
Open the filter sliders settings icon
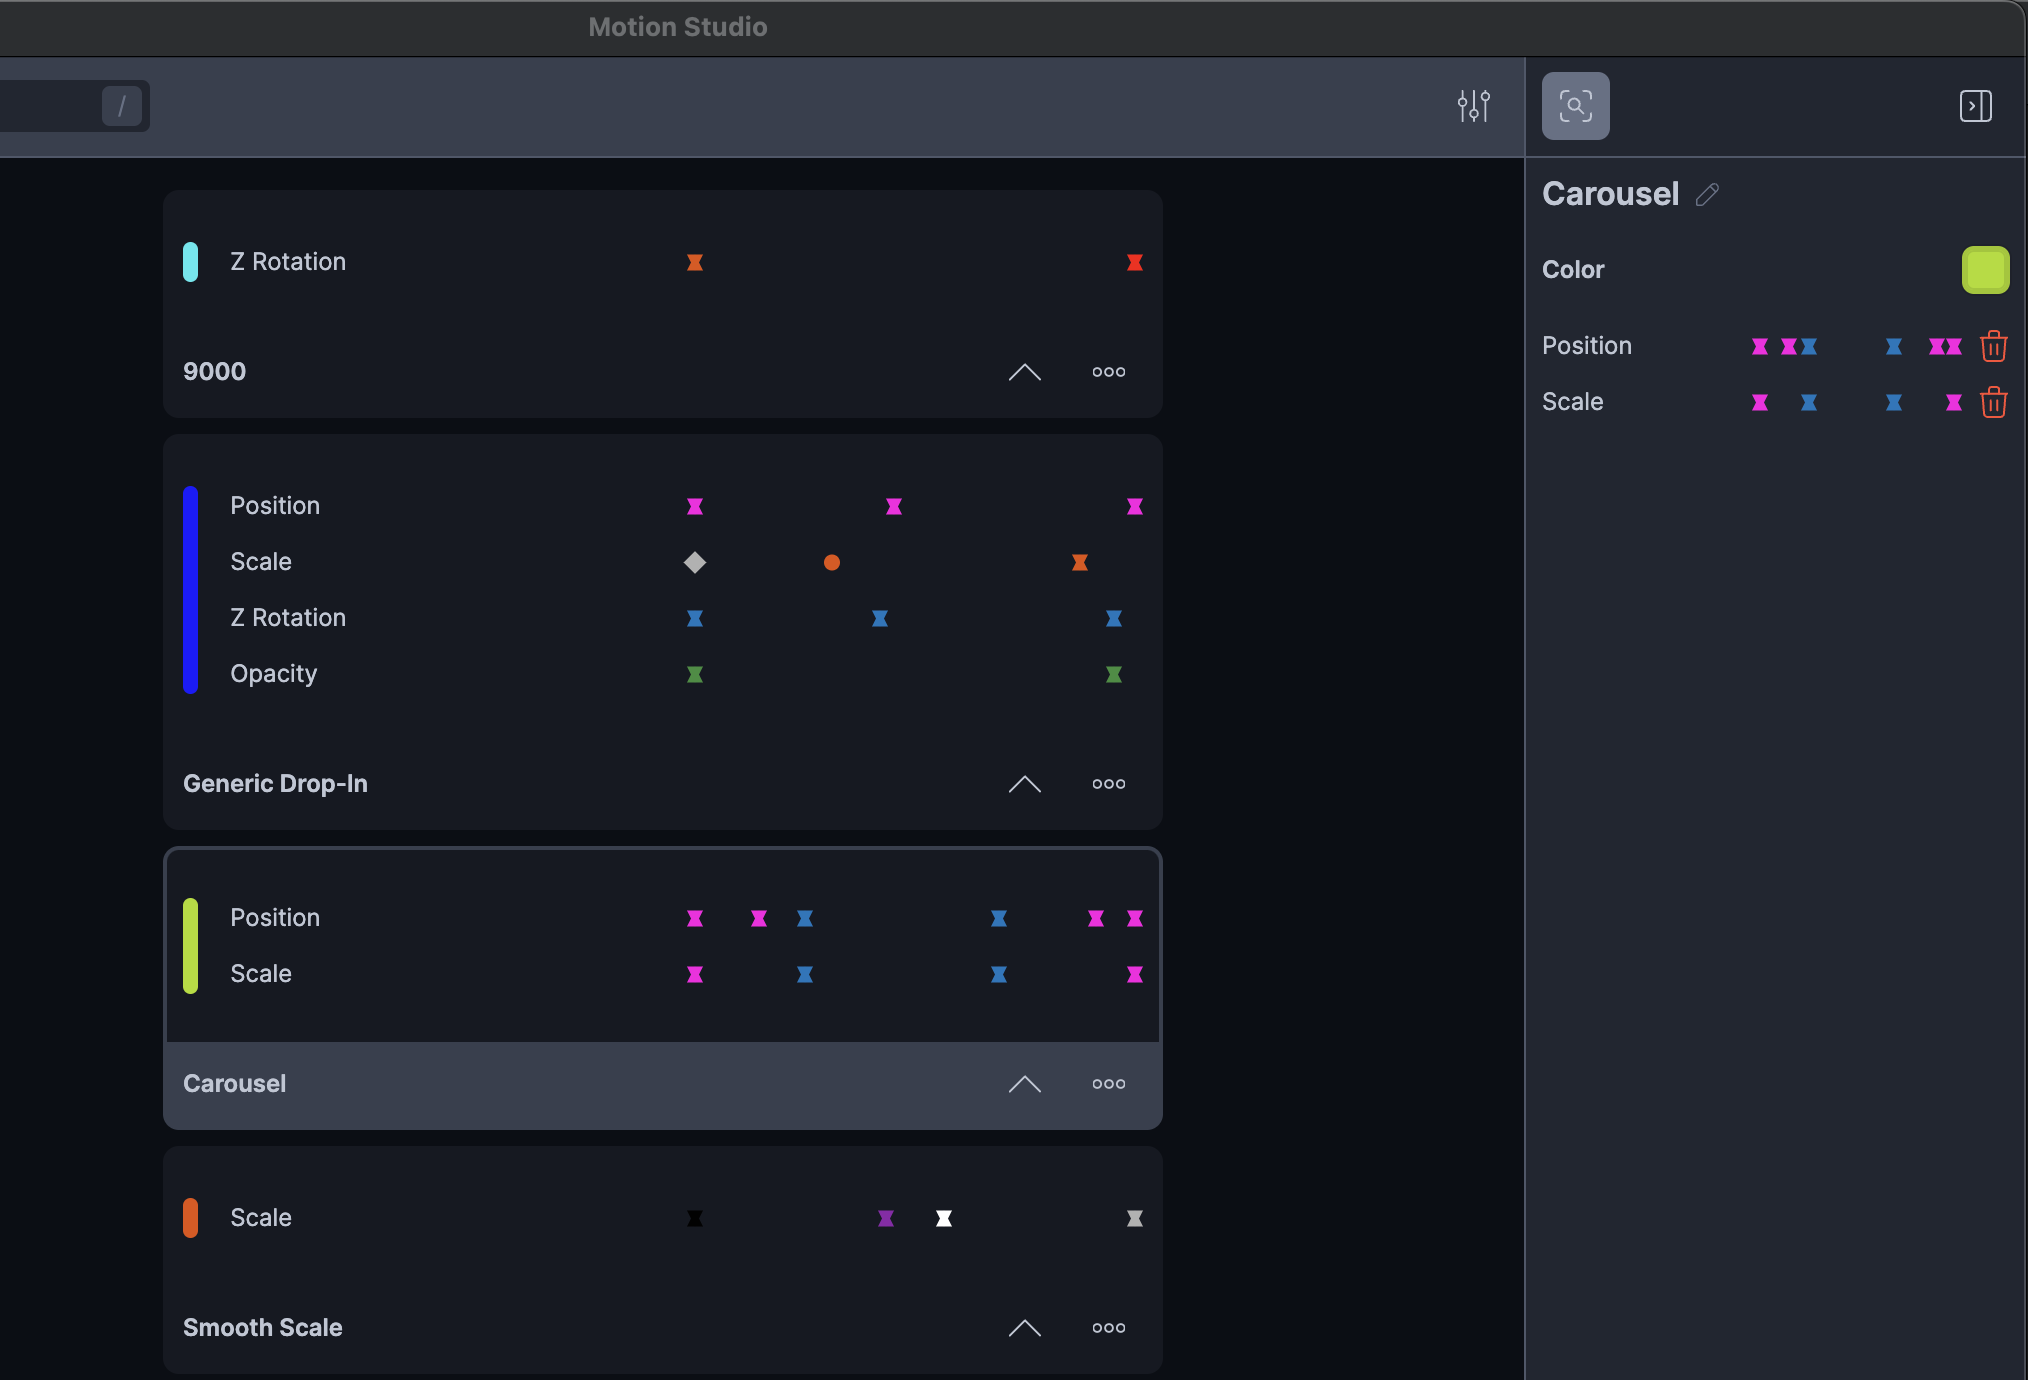click(x=1473, y=106)
